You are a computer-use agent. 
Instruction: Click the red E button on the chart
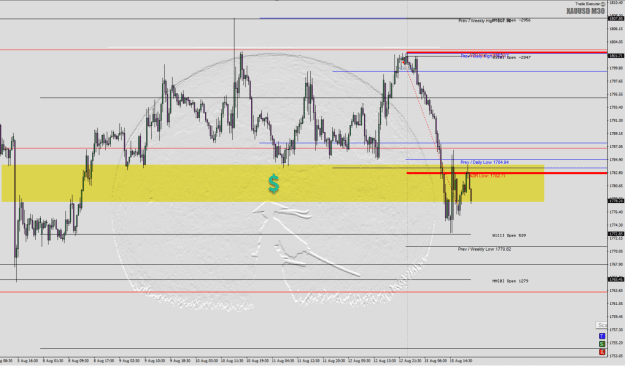602,352
